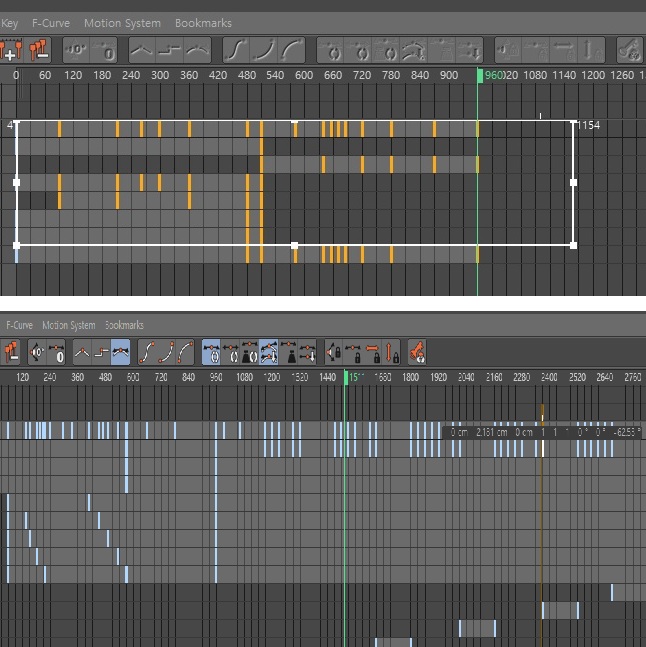Toggle Clamp tangents icon in lower toolbar
Screen dimensions: 646x647
231,352
